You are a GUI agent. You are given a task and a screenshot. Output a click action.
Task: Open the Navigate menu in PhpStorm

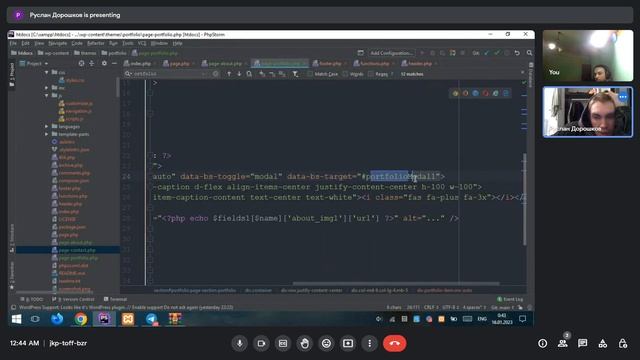coord(58,43)
